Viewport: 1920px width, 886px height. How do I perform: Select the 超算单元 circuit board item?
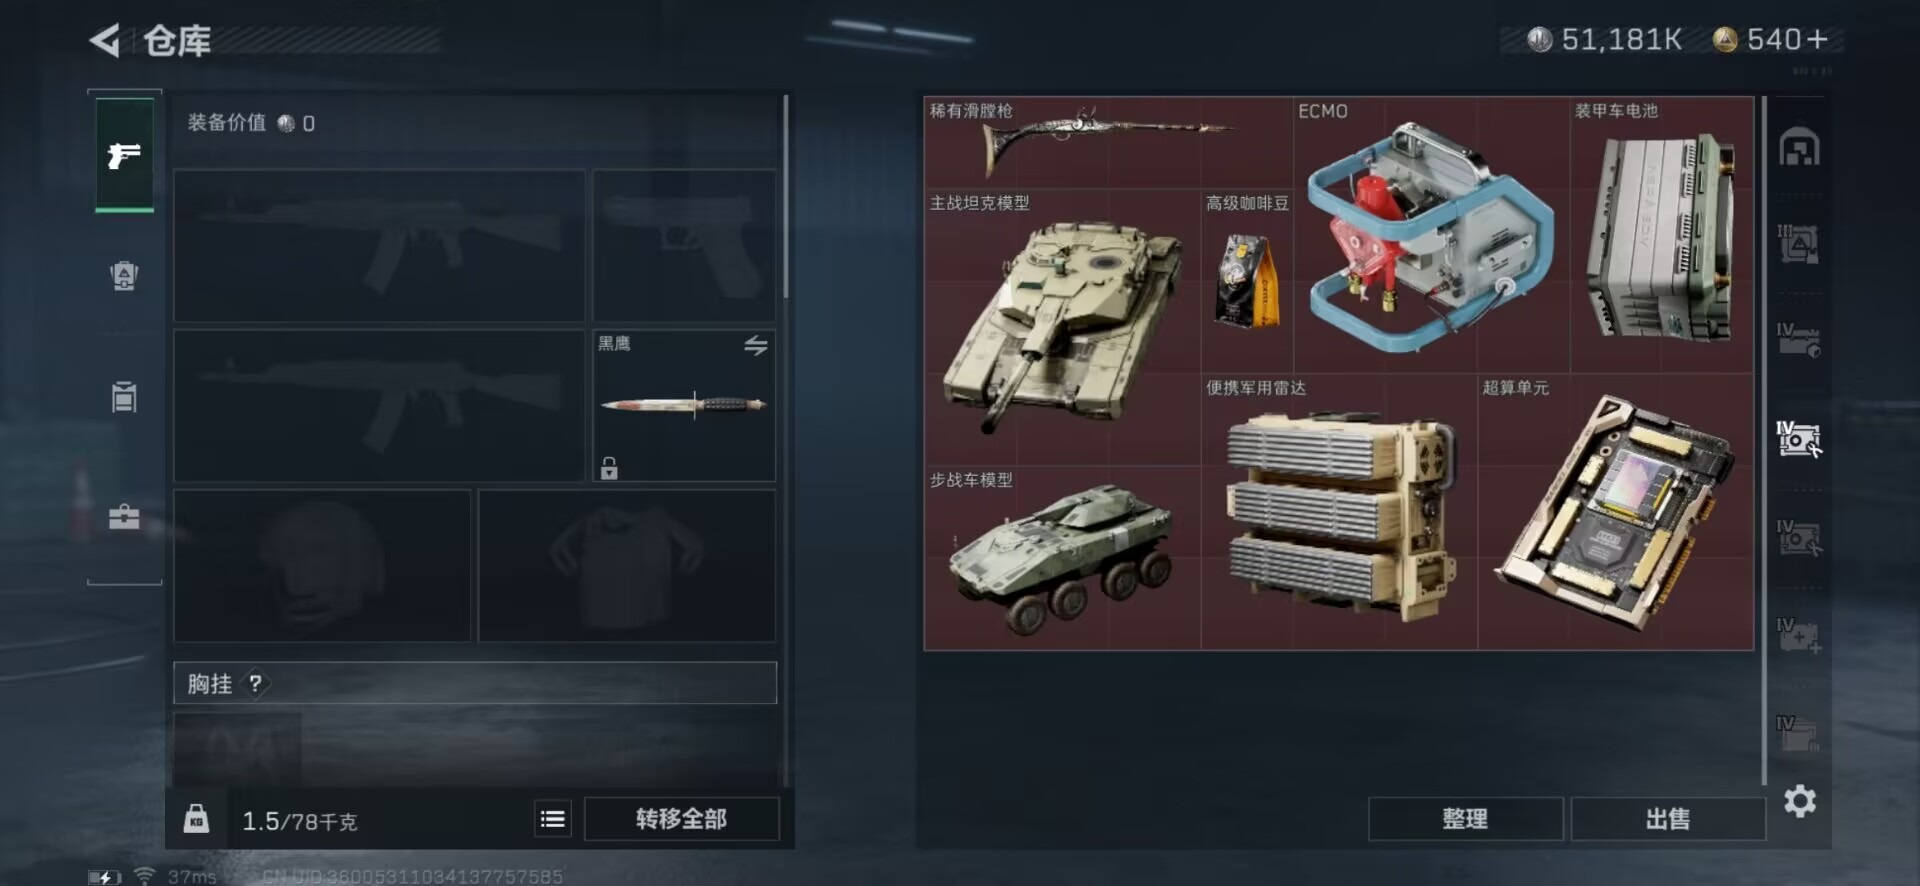1615,512
